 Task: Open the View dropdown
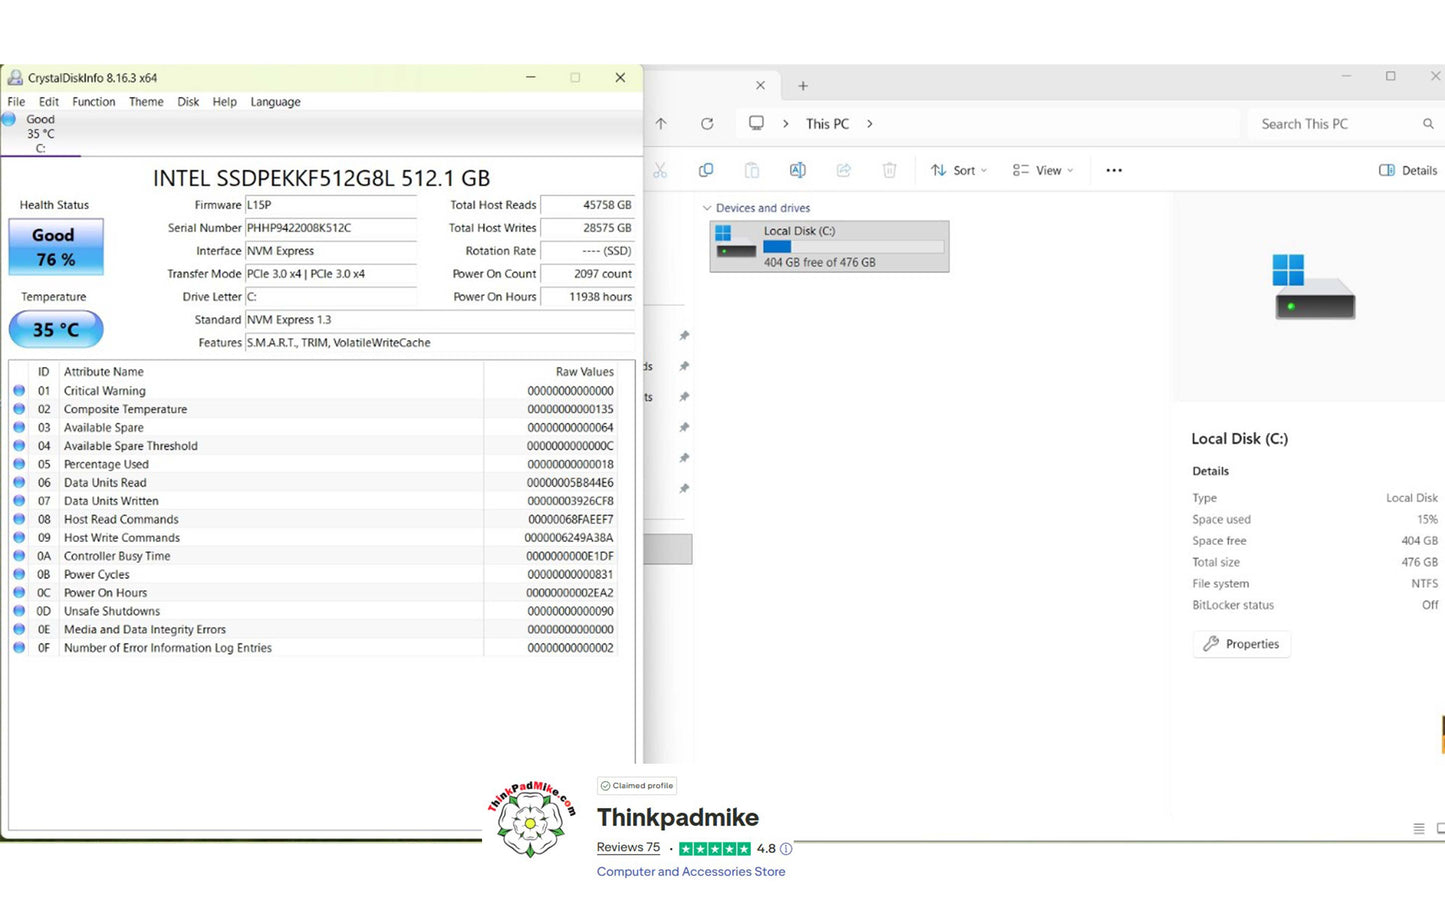pyautogui.click(x=1042, y=170)
